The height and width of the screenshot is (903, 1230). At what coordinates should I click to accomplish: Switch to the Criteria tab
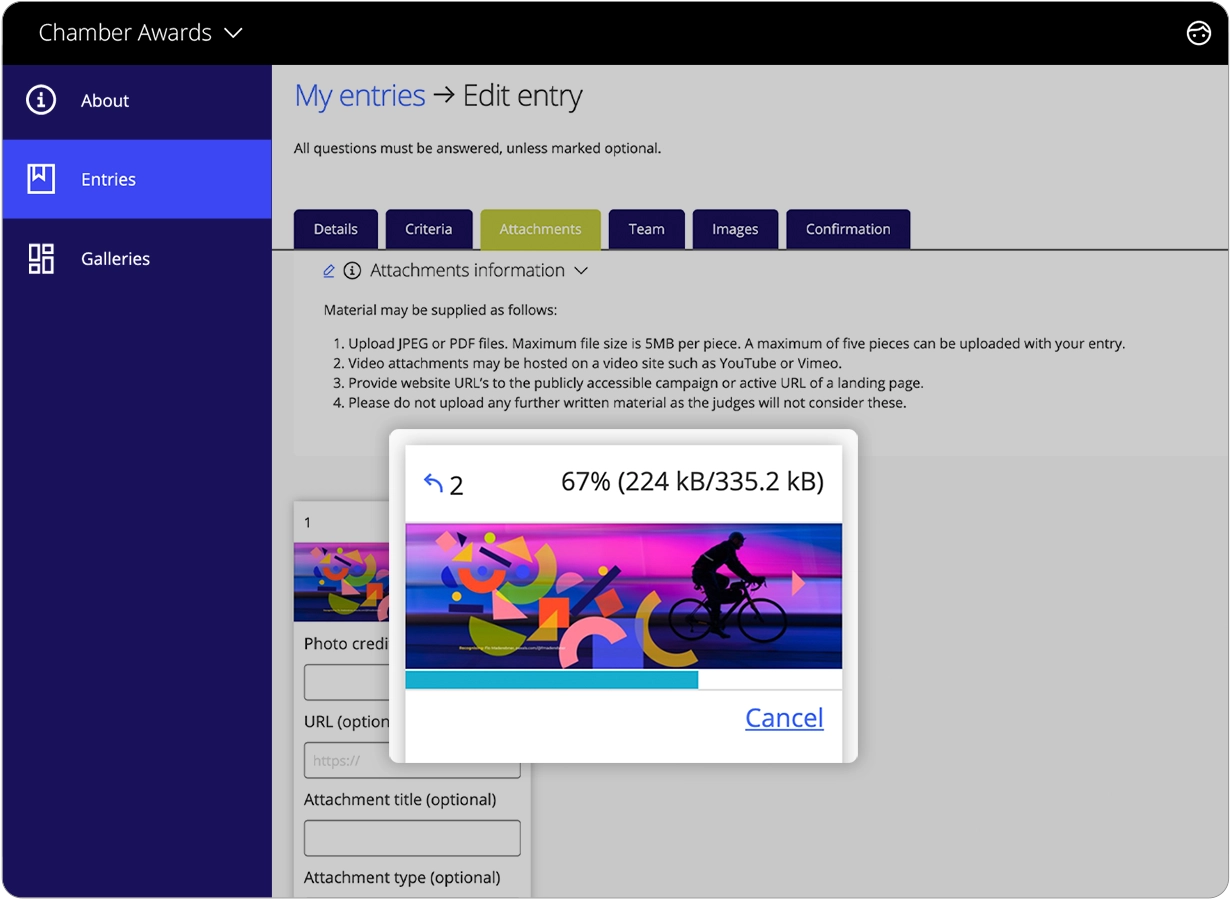click(x=429, y=229)
